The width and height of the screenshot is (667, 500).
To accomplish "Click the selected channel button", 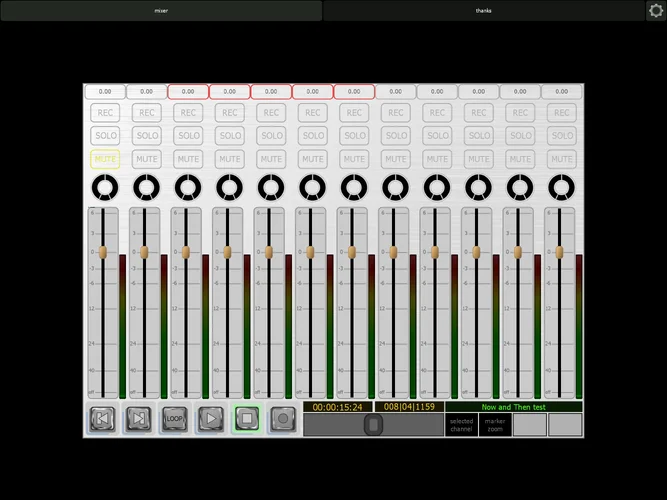I will (461, 425).
